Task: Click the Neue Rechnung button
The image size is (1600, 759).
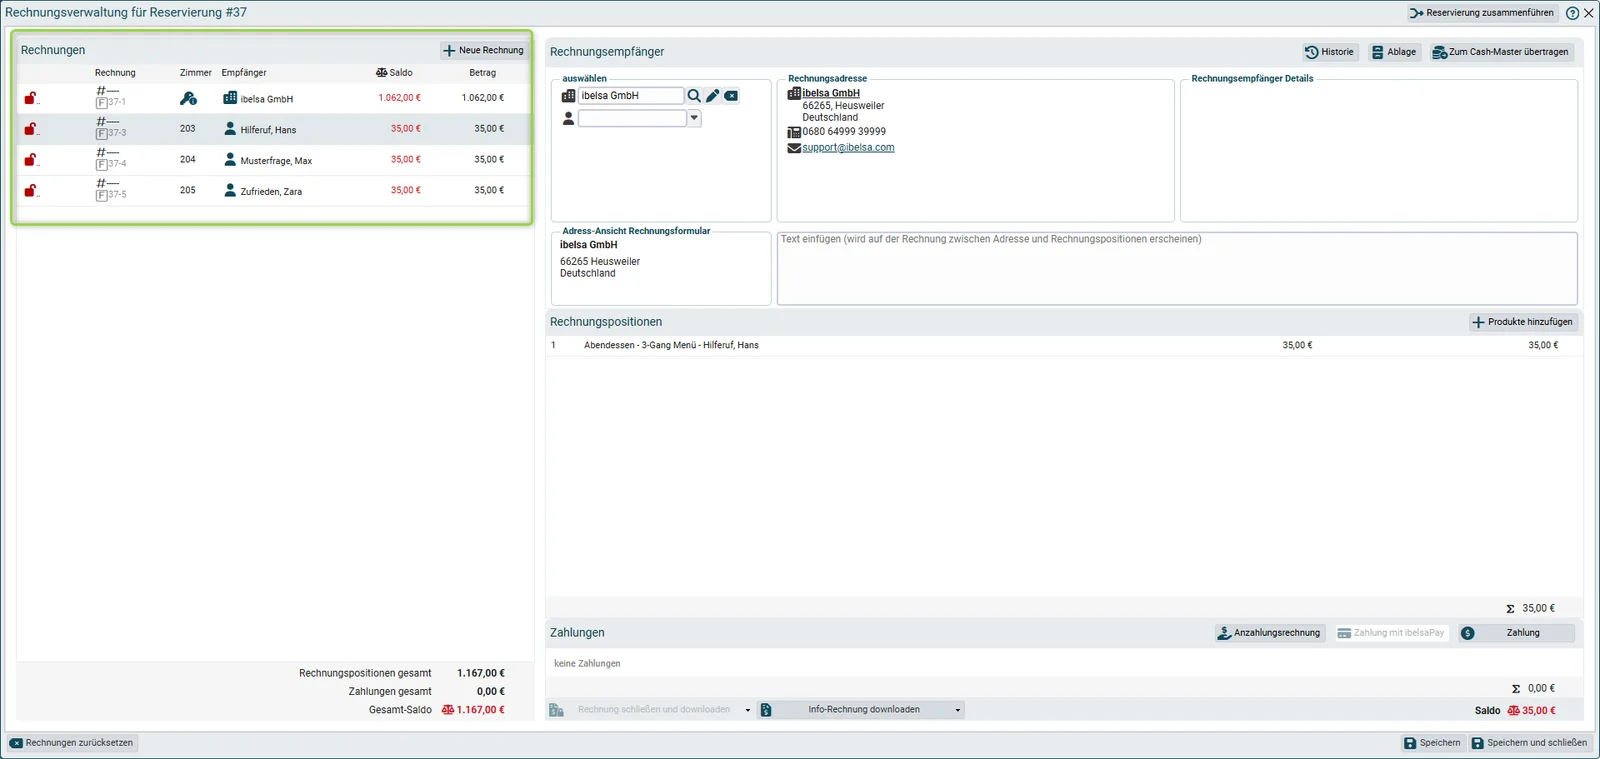Action: 484,50
